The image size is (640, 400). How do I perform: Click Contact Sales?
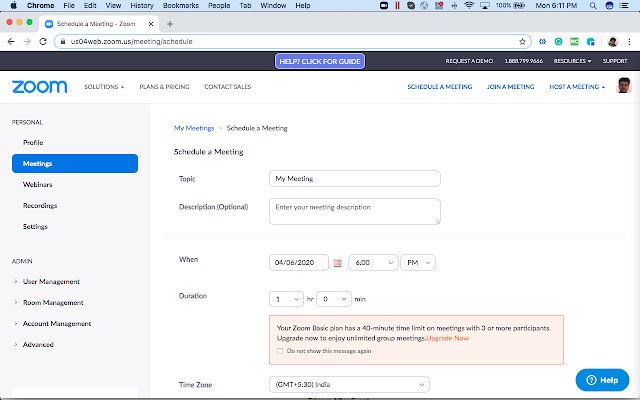[227, 87]
